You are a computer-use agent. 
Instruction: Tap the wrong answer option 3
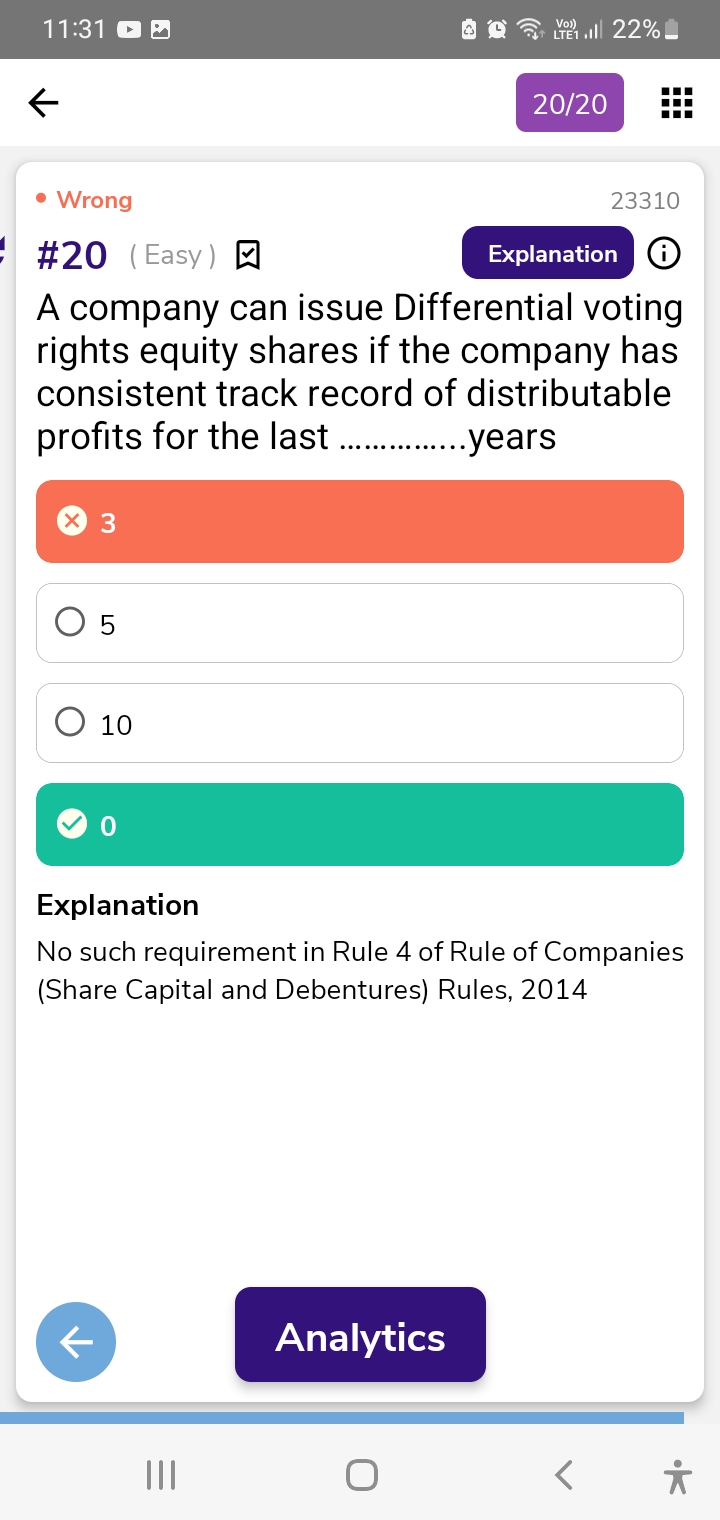(360, 522)
